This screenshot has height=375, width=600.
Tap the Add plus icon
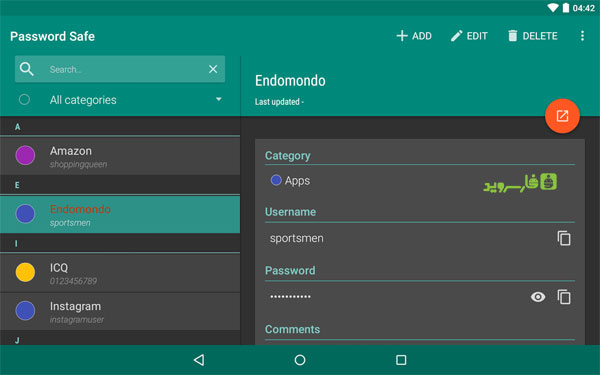pos(402,36)
